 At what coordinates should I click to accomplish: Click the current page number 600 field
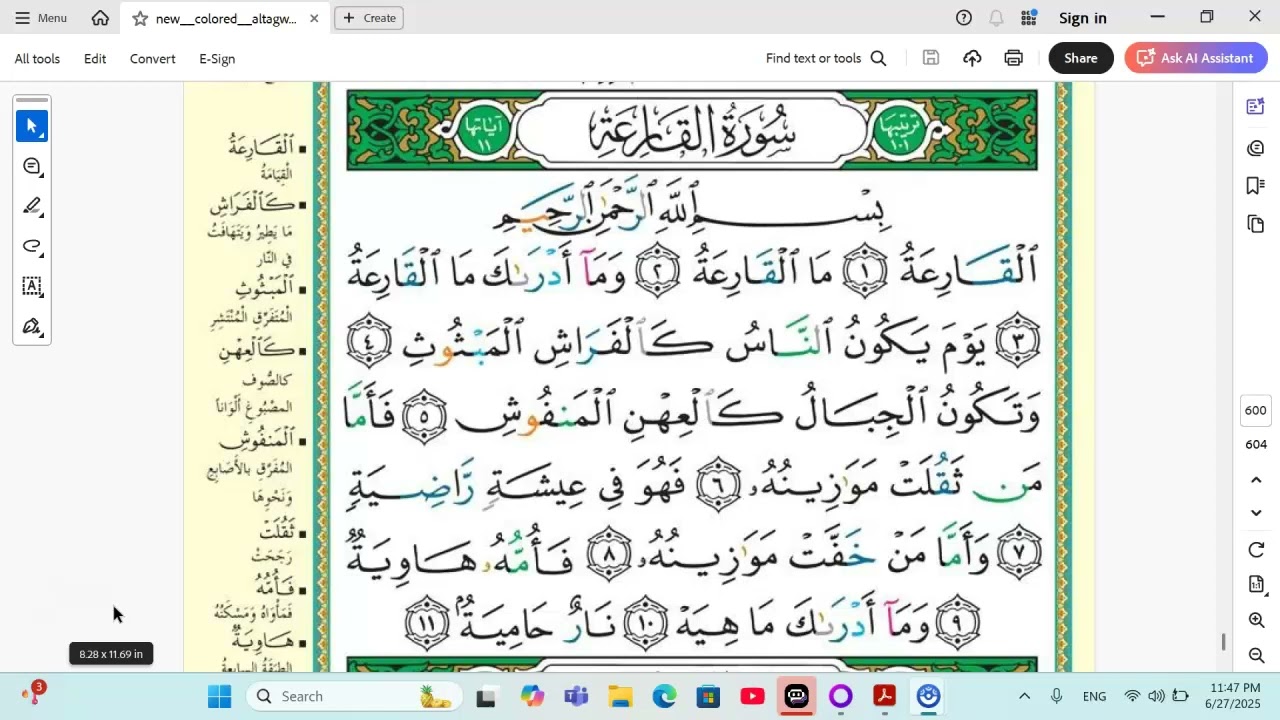point(1256,410)
